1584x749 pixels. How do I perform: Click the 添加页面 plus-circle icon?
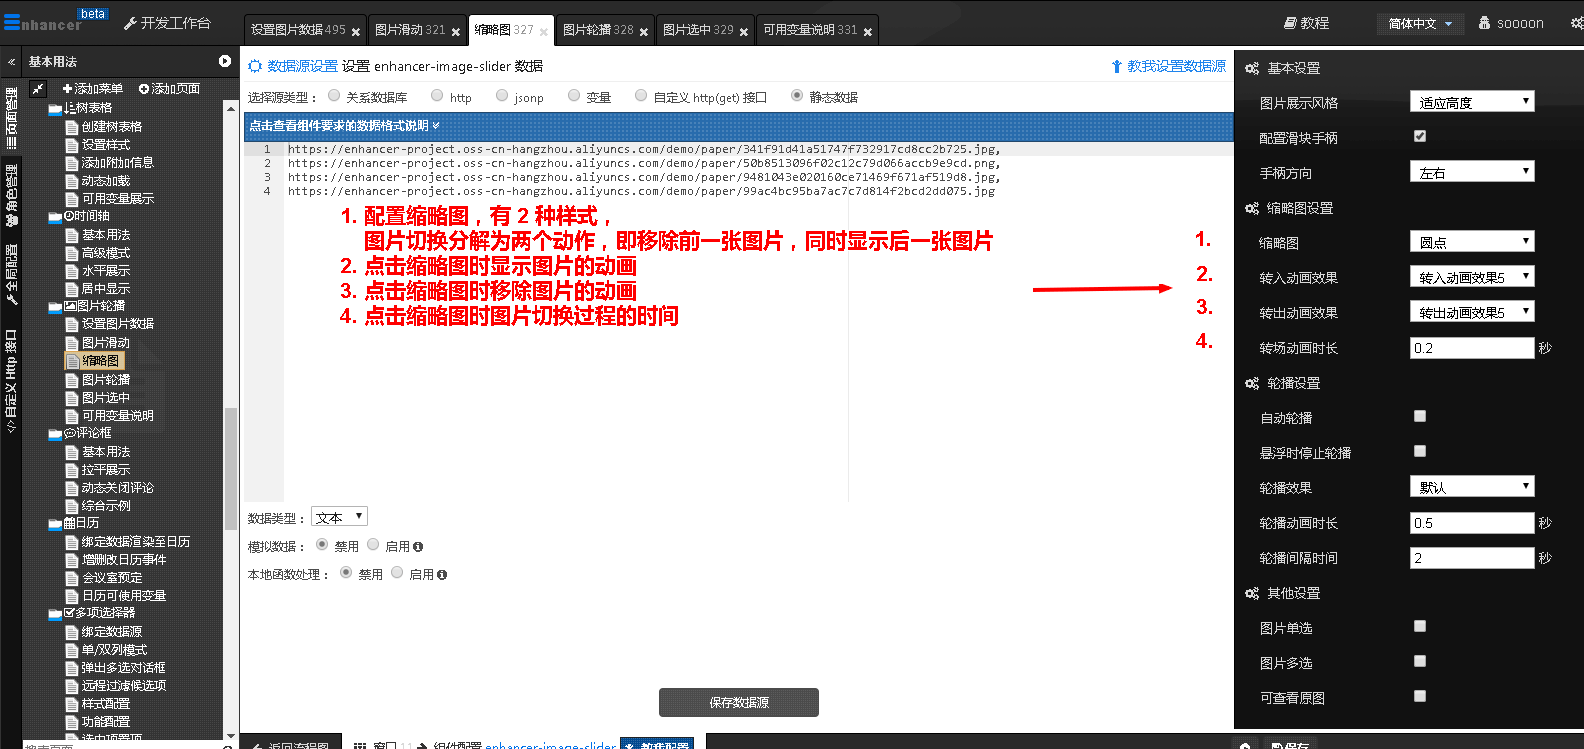click(144, 89)
